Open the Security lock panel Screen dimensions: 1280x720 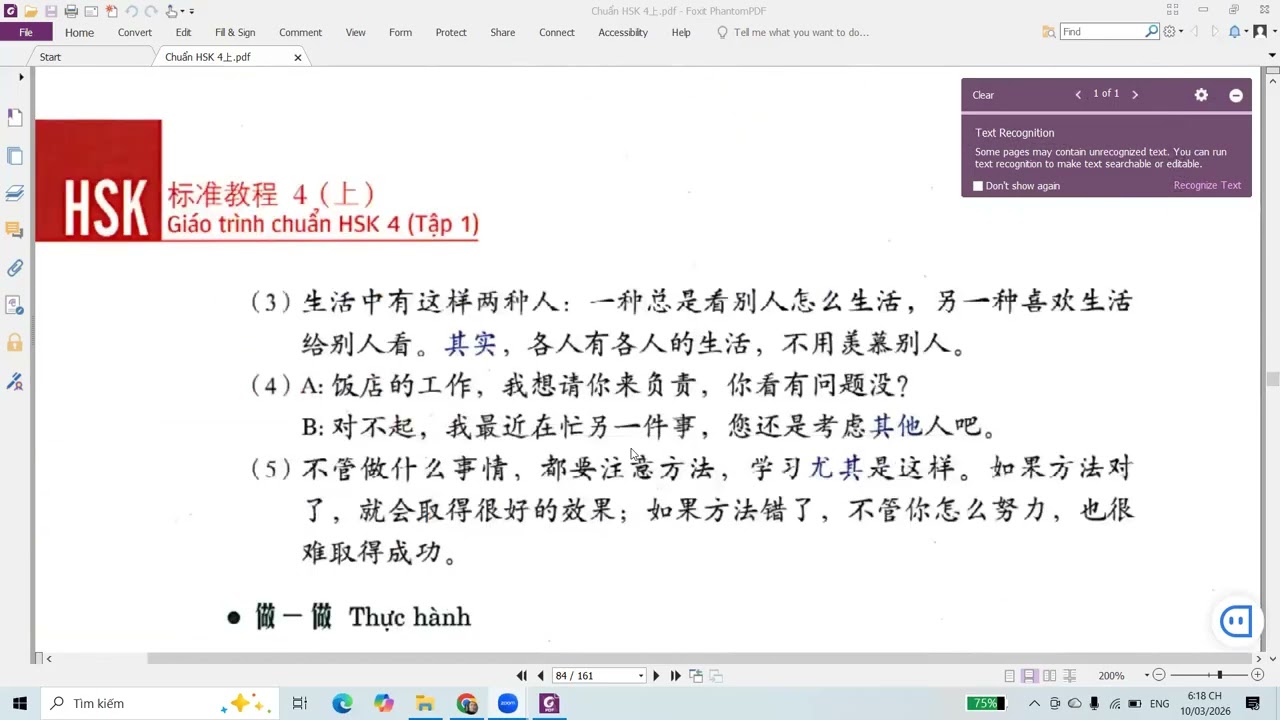click(14, 343)
